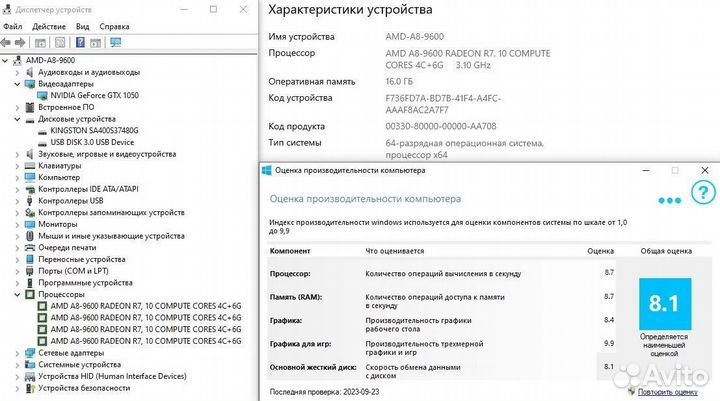Click the device code F736FD7A value
Screen dimensions: 720x401
[443, 104]
